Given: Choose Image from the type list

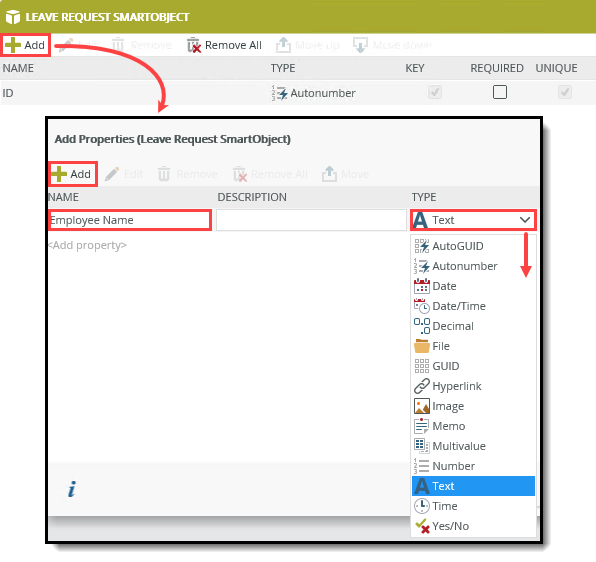Looking at the screenshot, I should click(473, 406).
